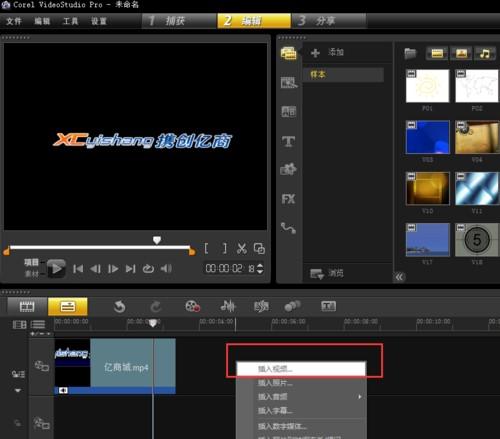Select 项目 project playback mode

point(31,262)
